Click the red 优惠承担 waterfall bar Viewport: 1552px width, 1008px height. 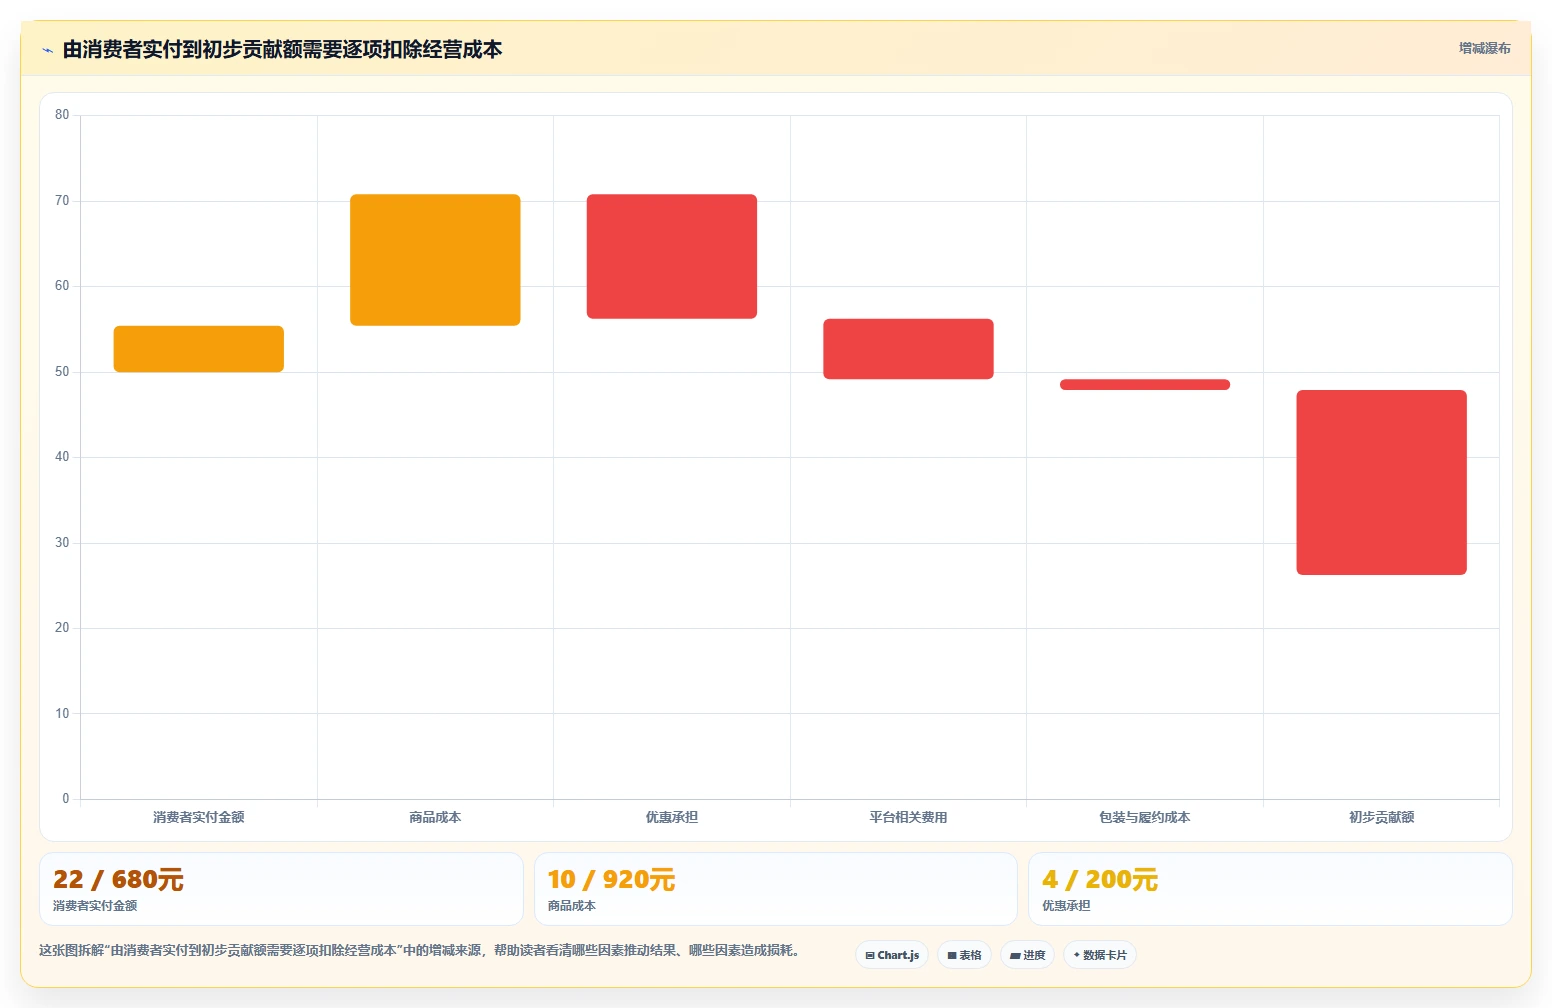(672, 256)
